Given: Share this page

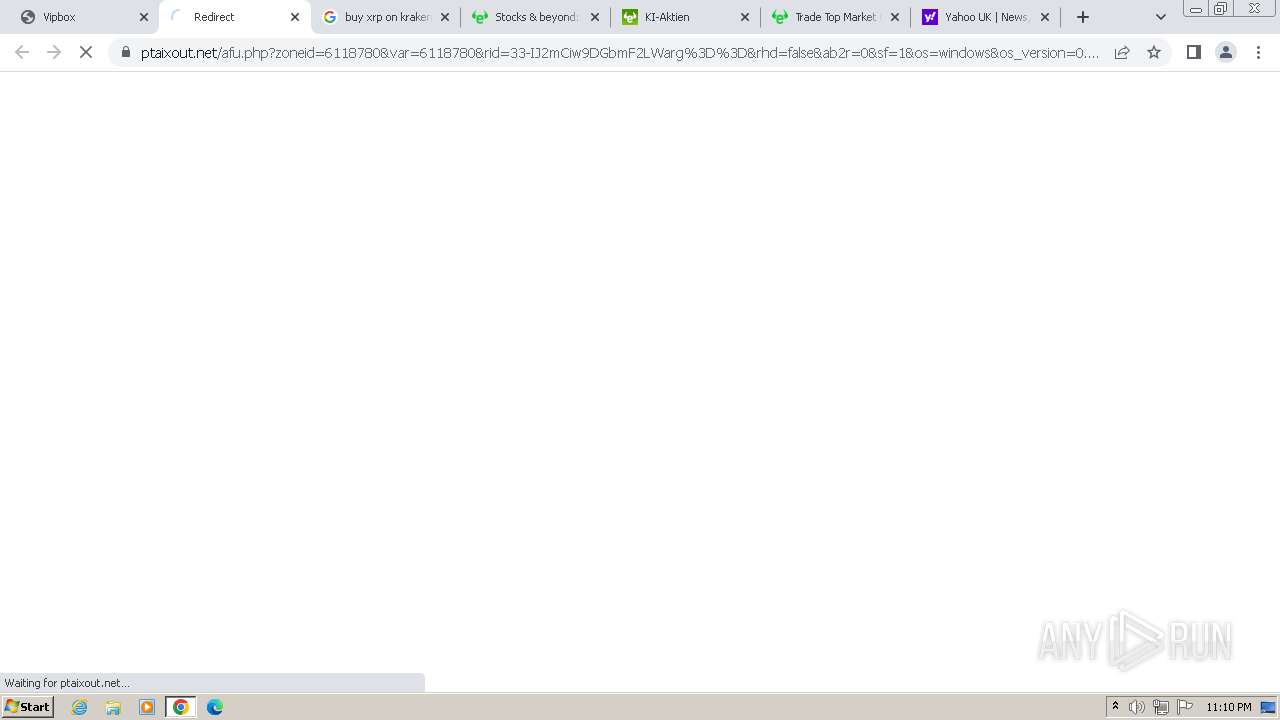Looking at the screenshot, I should pos(1122,52).
